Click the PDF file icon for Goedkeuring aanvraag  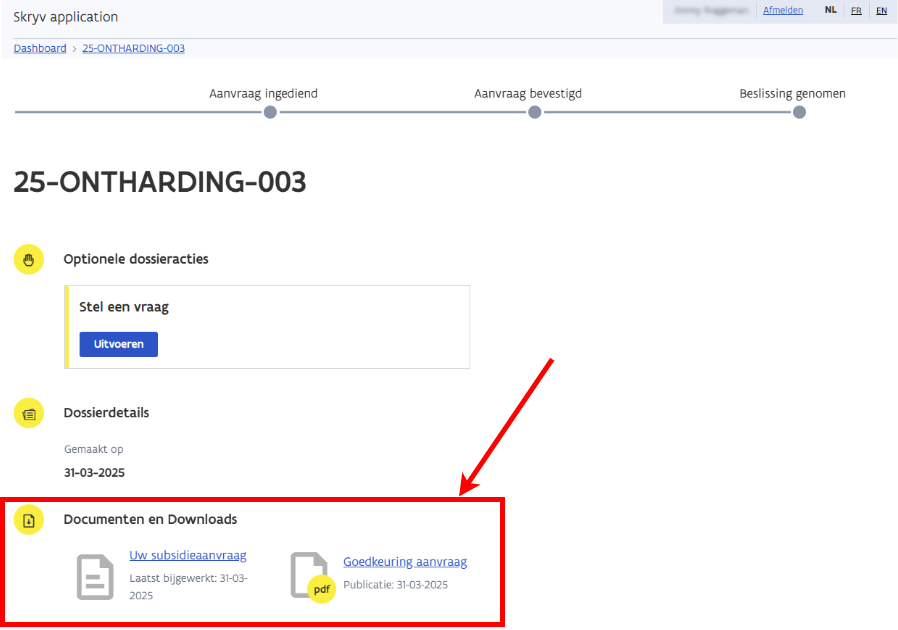pos(311,576)
